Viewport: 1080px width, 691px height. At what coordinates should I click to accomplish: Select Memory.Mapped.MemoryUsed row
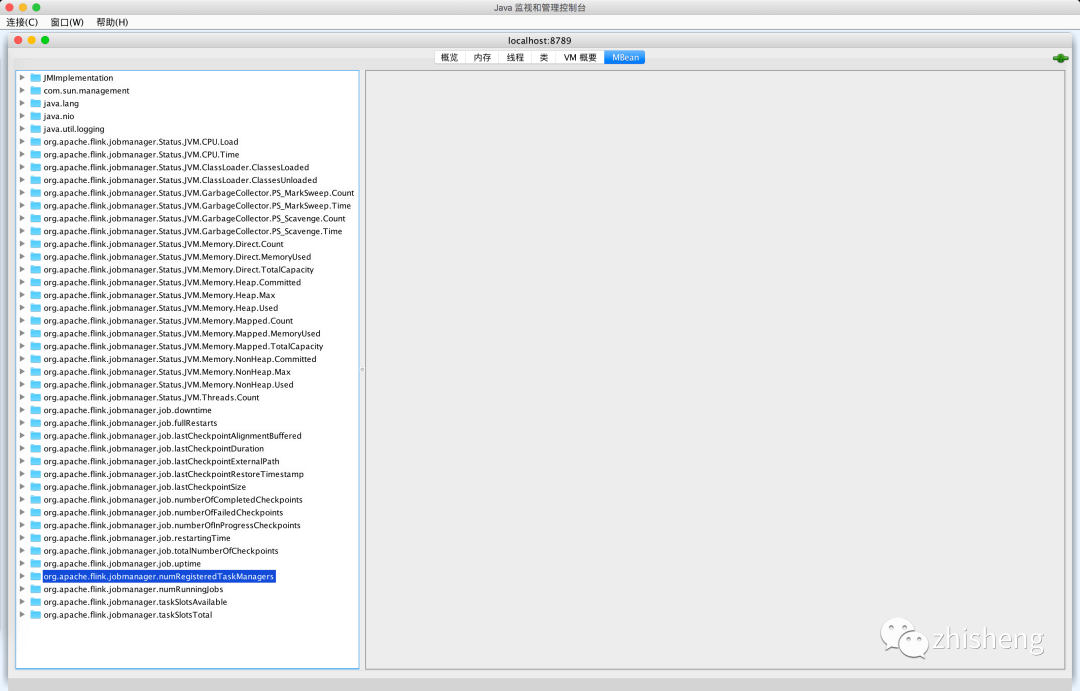pyautogui.click(x=182, y=333)
